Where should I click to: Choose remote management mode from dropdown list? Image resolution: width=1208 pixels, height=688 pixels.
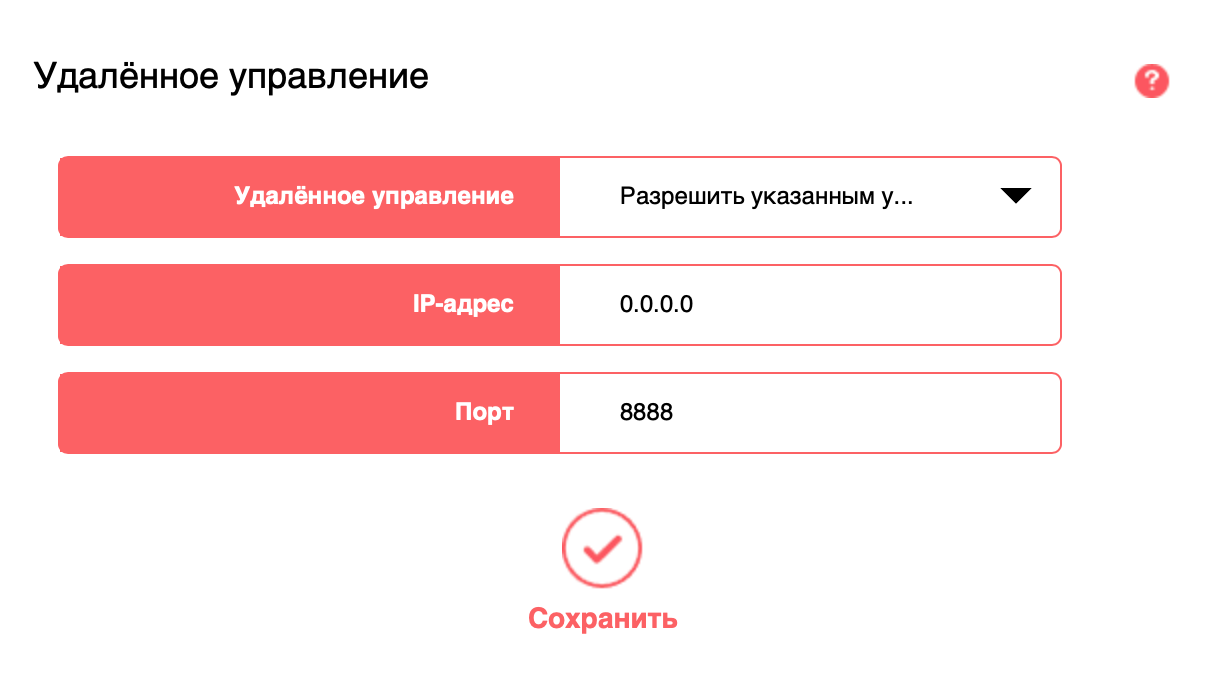[x=810, y=197]
